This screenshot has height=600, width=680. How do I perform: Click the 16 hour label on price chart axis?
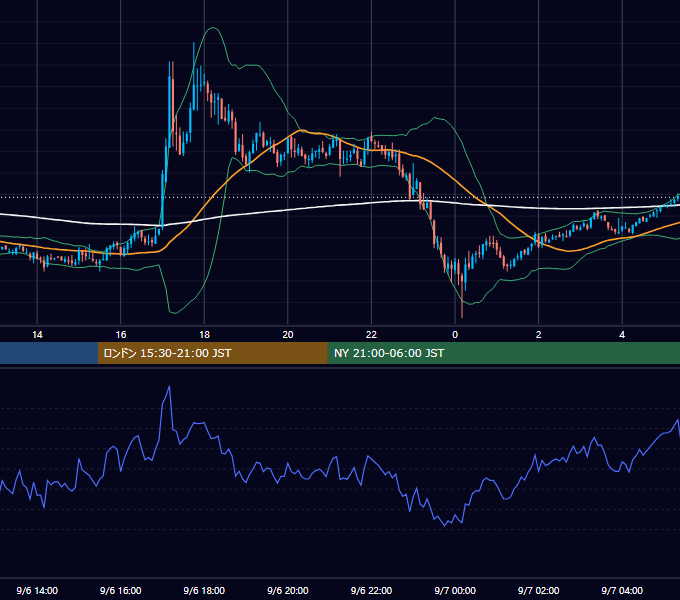coord(121,335)
